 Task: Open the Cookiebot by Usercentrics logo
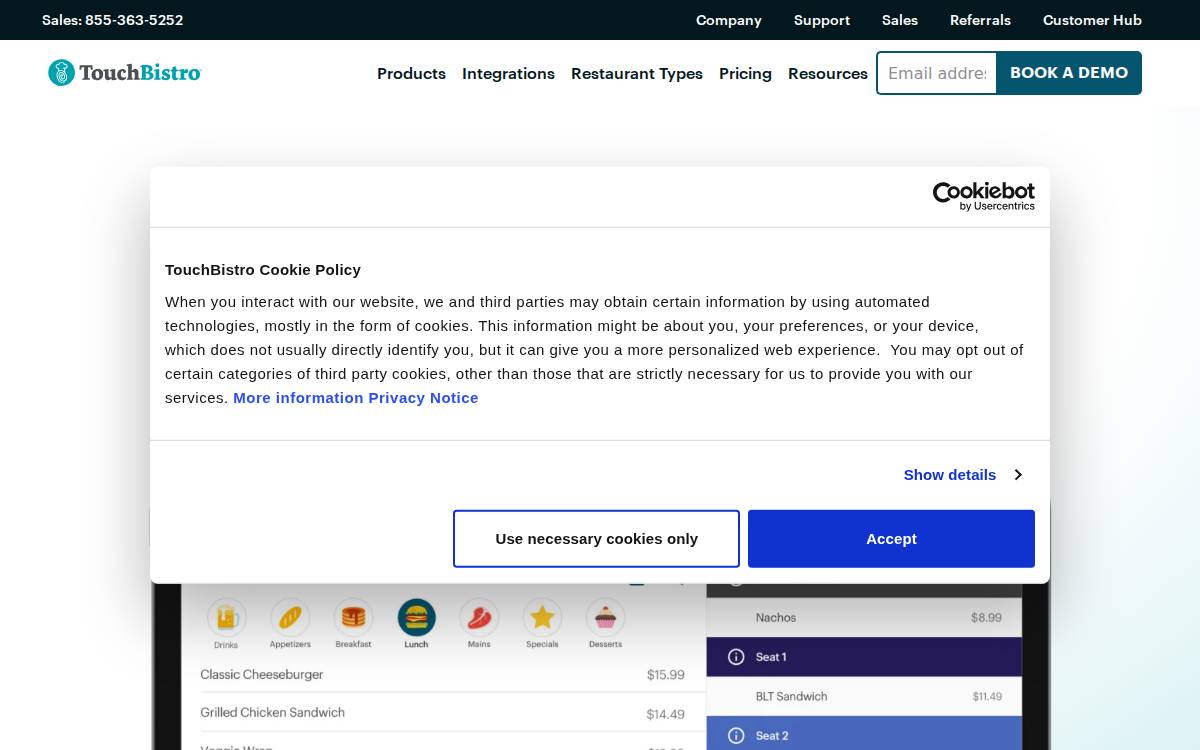(x=984, y=196)
